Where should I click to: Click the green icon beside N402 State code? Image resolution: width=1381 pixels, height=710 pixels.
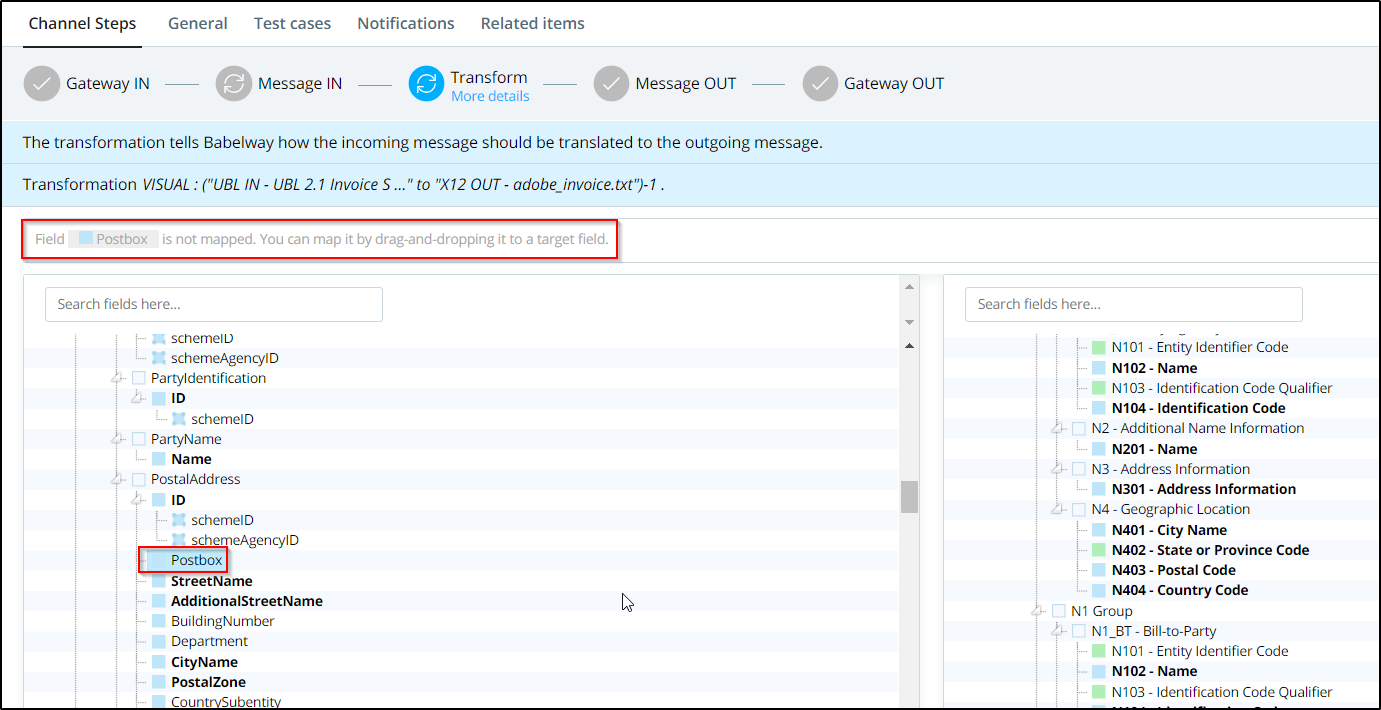1098,550
